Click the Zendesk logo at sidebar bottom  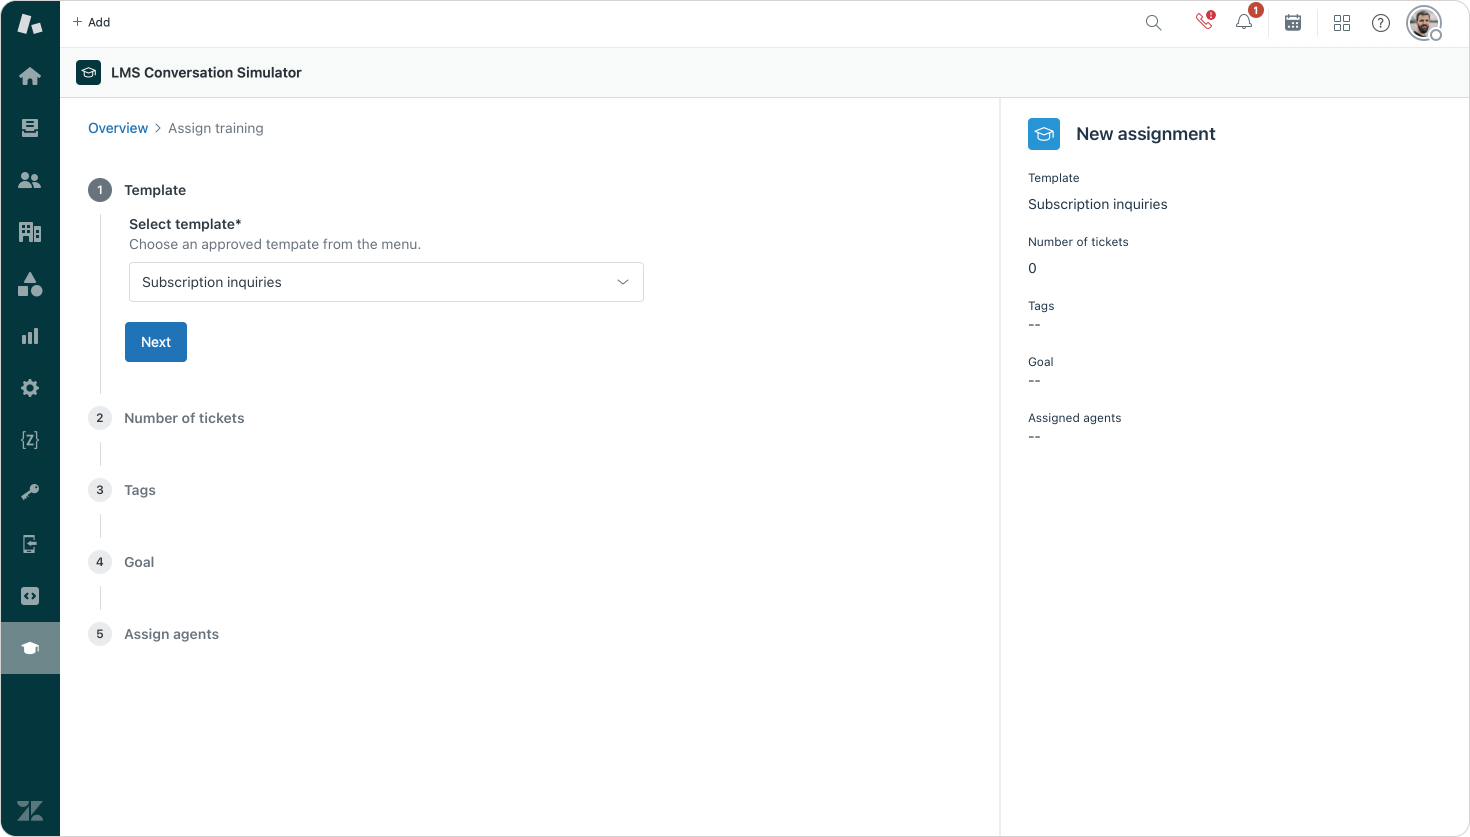point(30,810)
